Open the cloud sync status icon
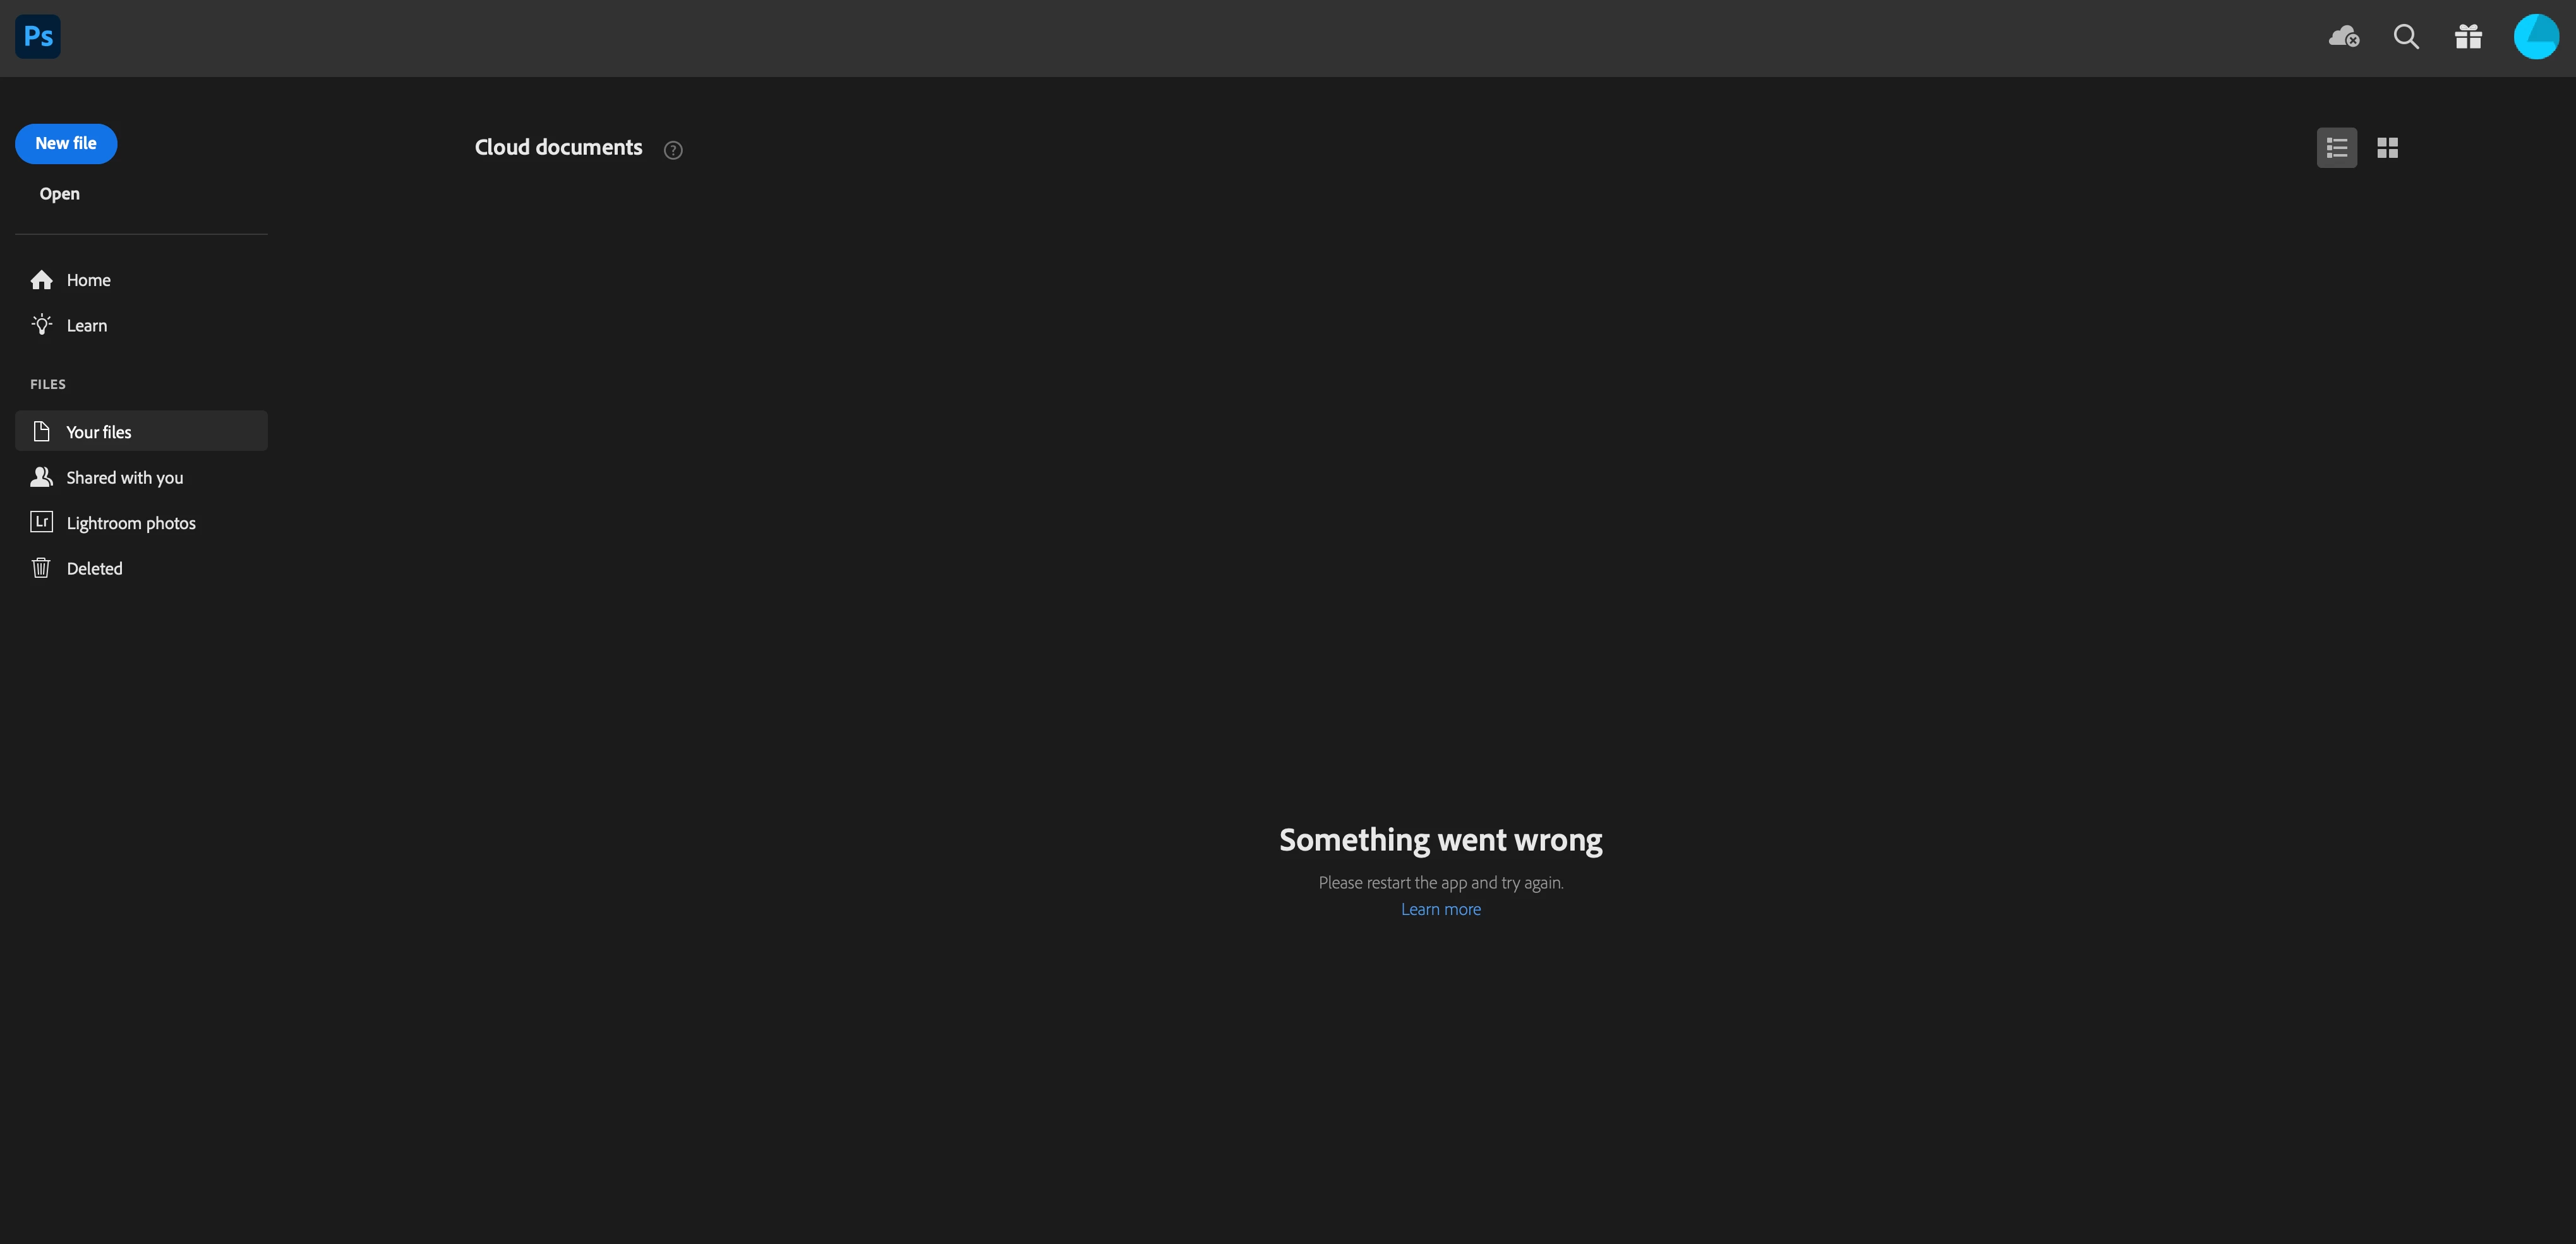Viewport: 2576px width, 1244px height. pos(2343,37)
